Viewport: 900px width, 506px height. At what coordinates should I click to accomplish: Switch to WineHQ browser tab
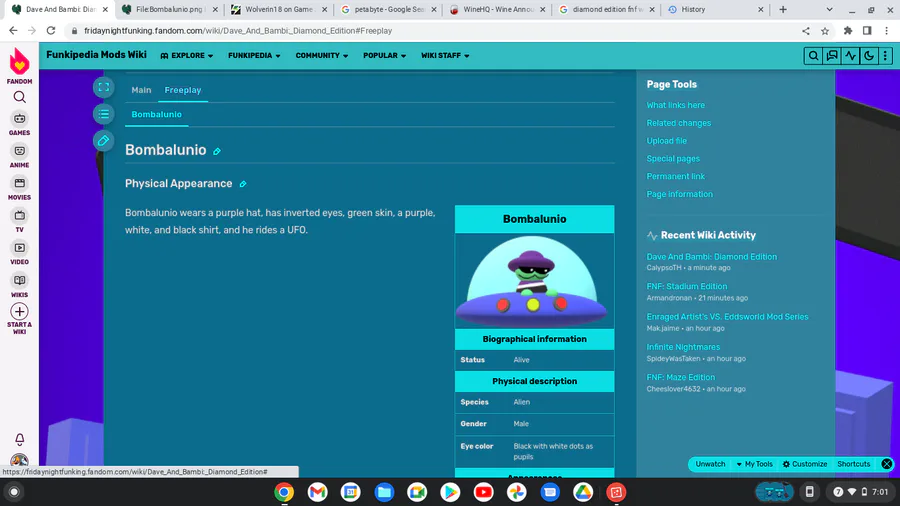pos(496,10)
